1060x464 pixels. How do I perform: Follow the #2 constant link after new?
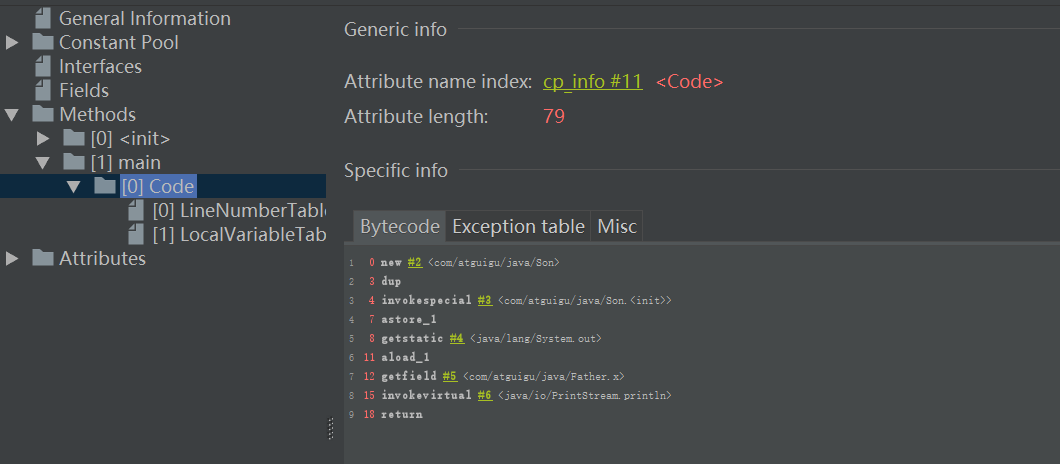click(x=415, y=262)
